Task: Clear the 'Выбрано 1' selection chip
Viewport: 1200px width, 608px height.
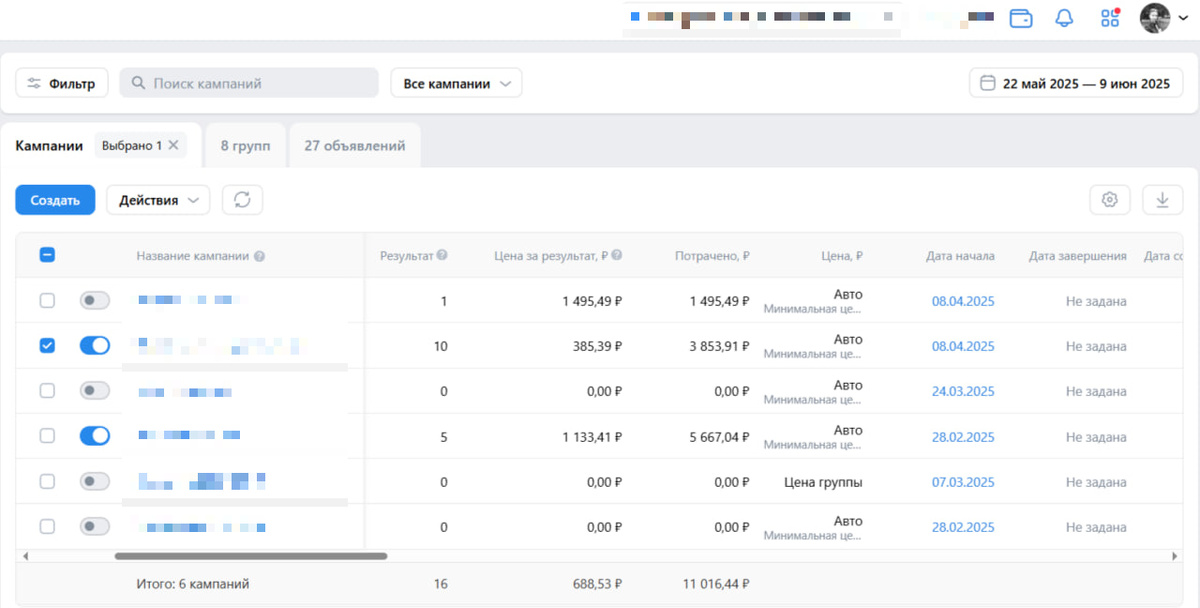Action: pos(173,145)
